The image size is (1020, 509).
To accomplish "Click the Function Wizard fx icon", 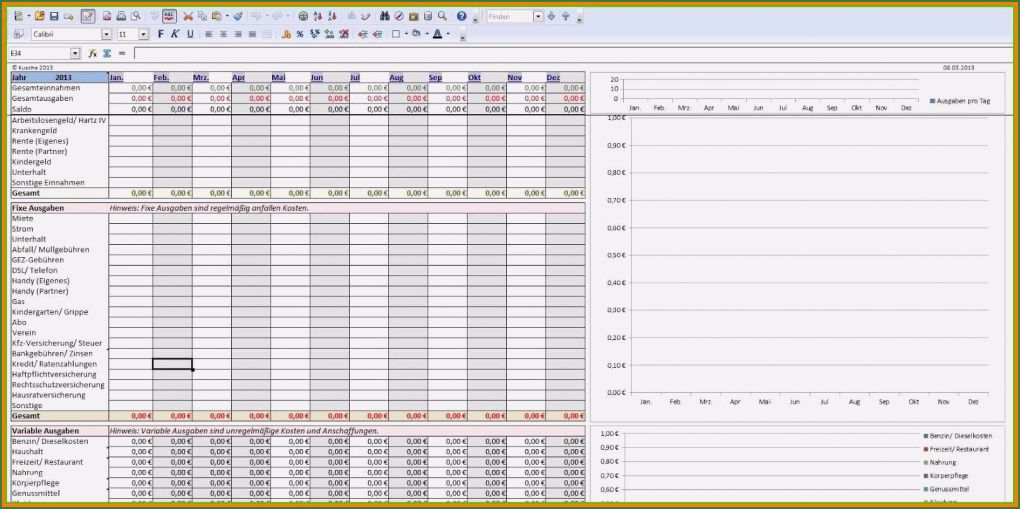I will pos(92,53).
